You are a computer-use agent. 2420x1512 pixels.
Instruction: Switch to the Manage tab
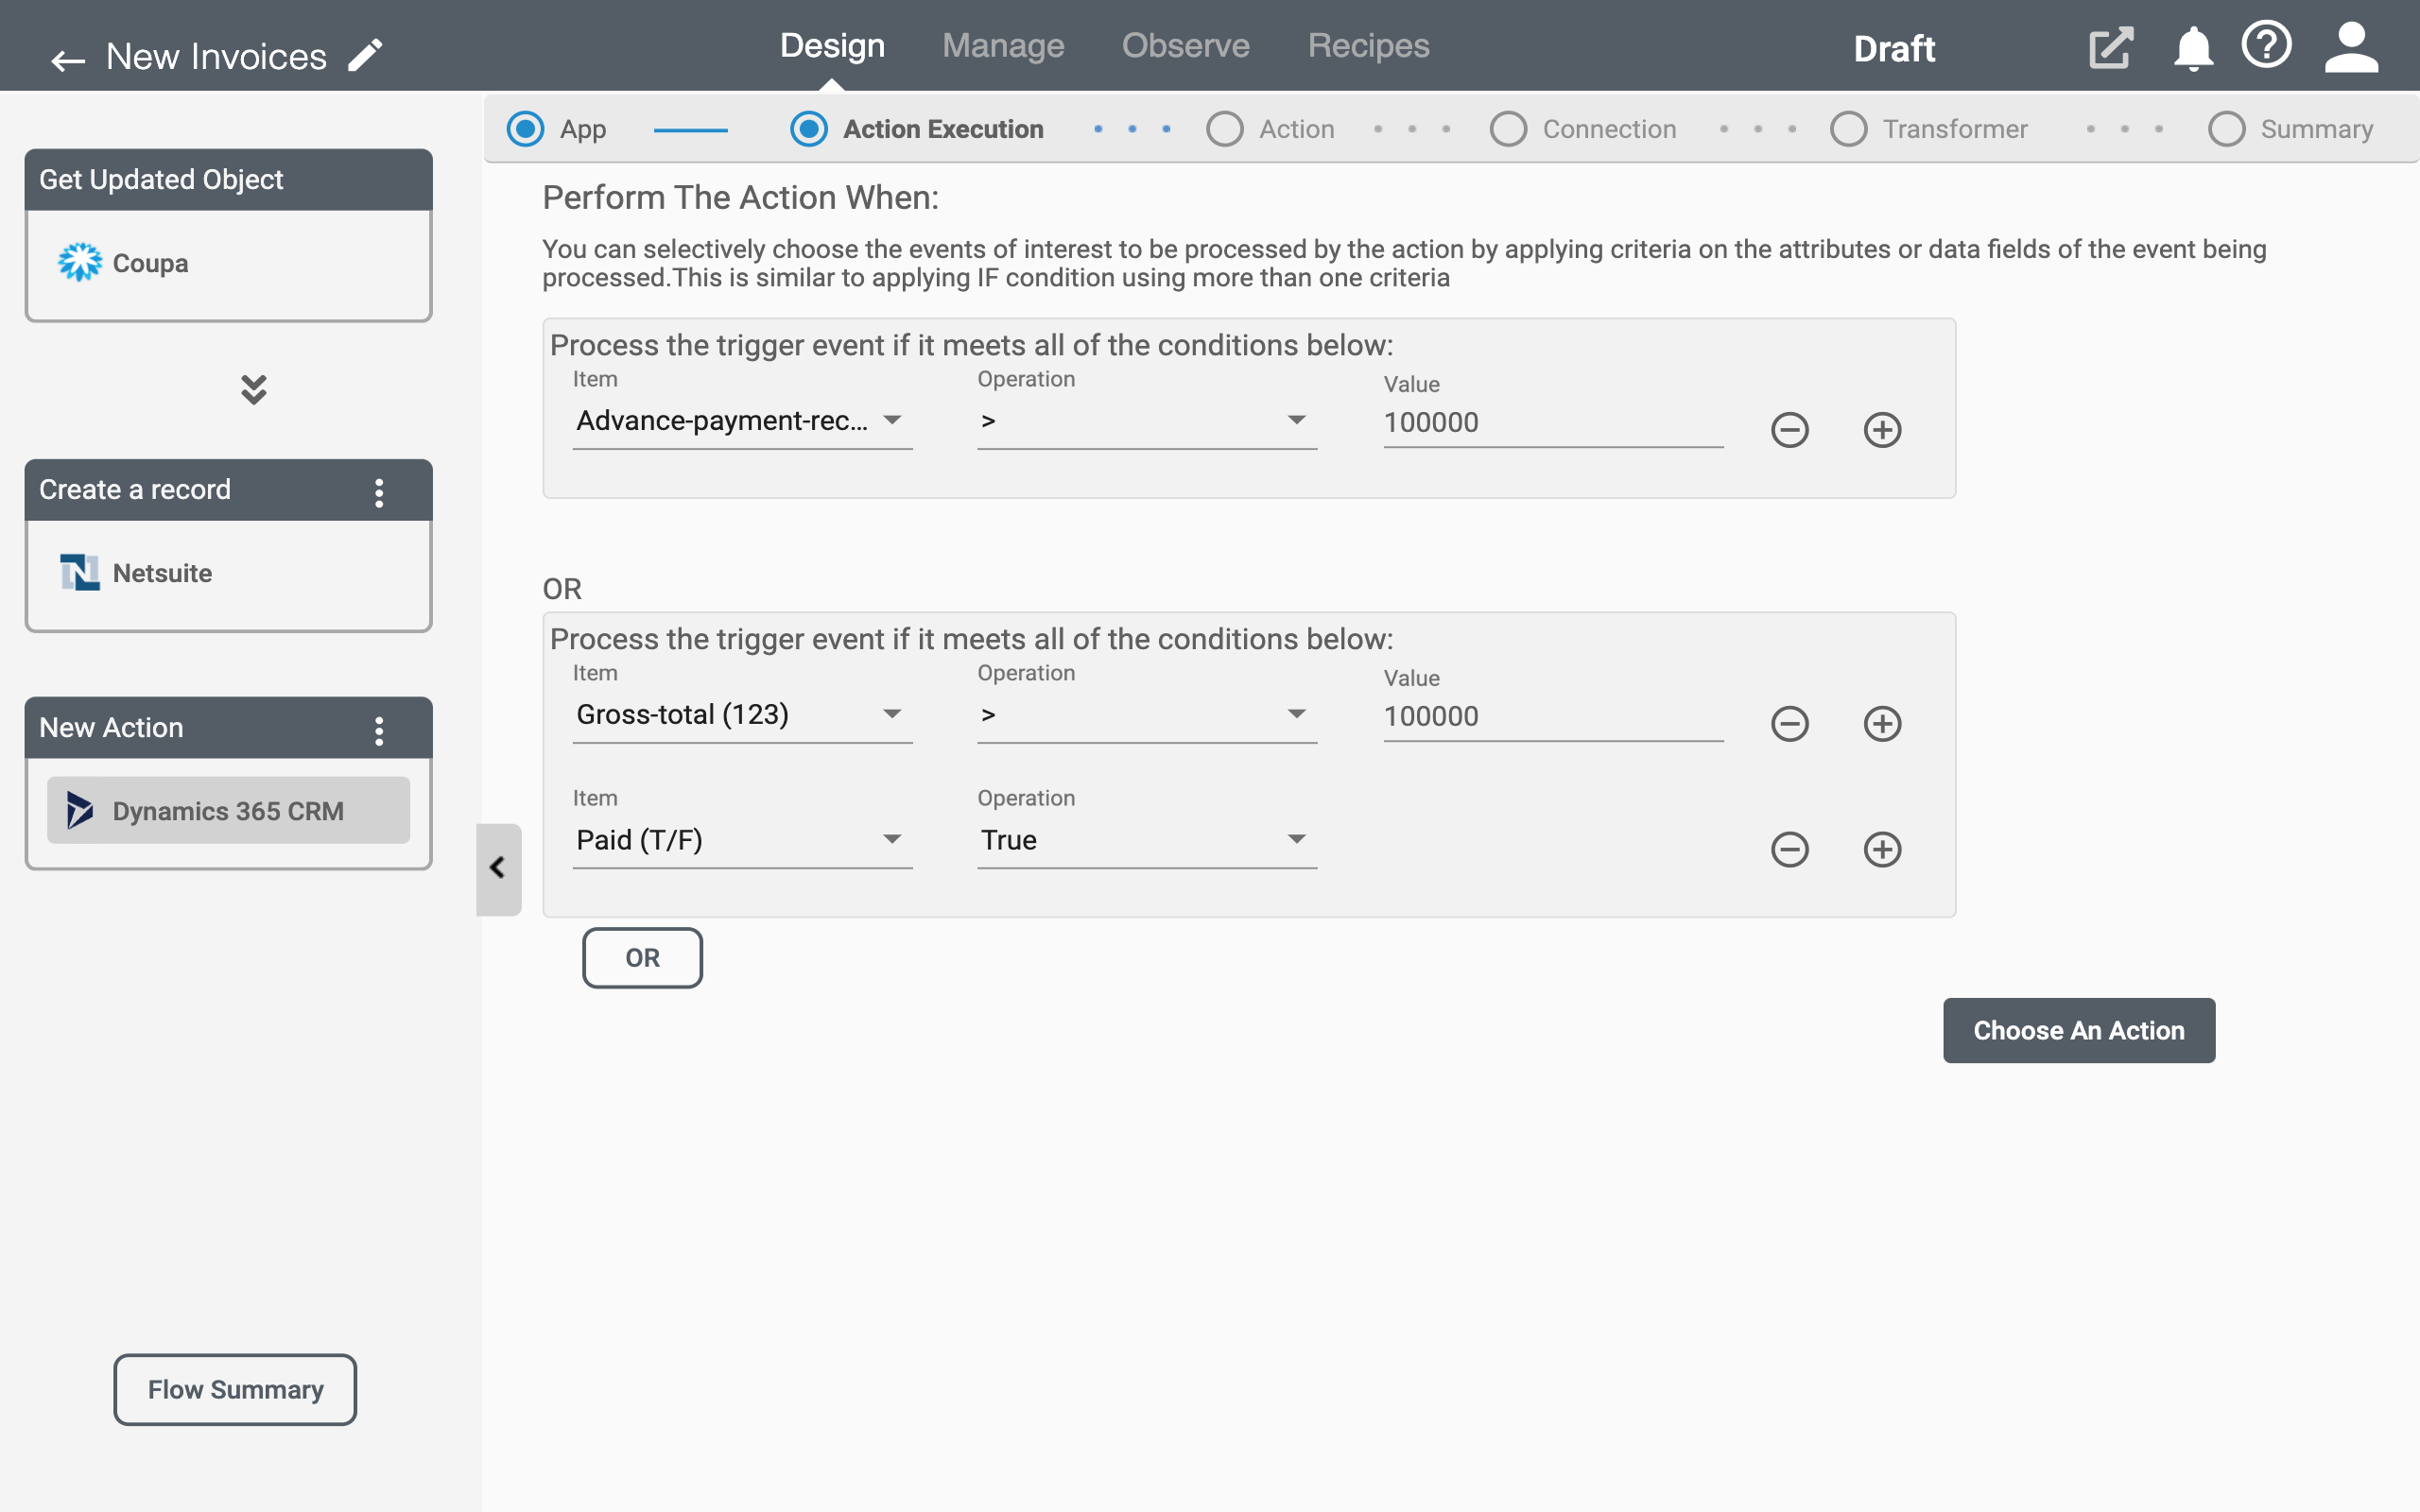click(1003, 46)
